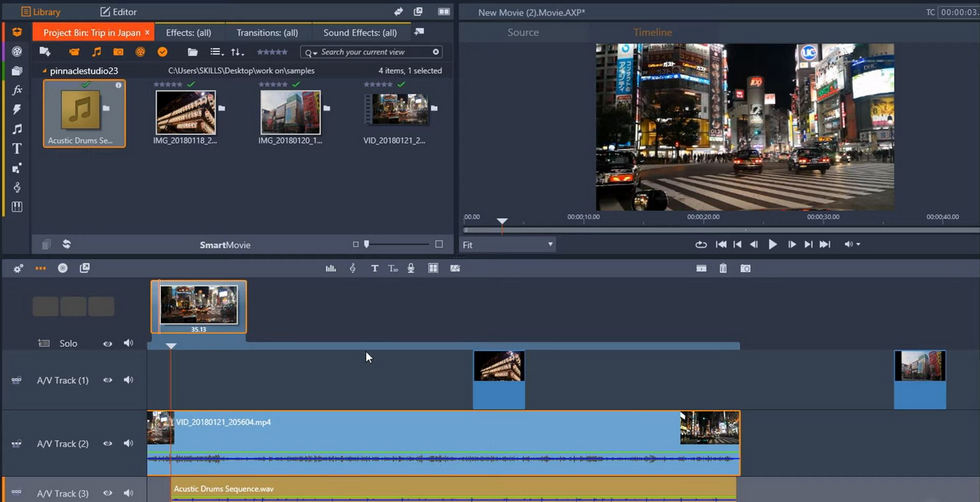Open the Fit zoom dropdown
980x502 pixels.
508,245
